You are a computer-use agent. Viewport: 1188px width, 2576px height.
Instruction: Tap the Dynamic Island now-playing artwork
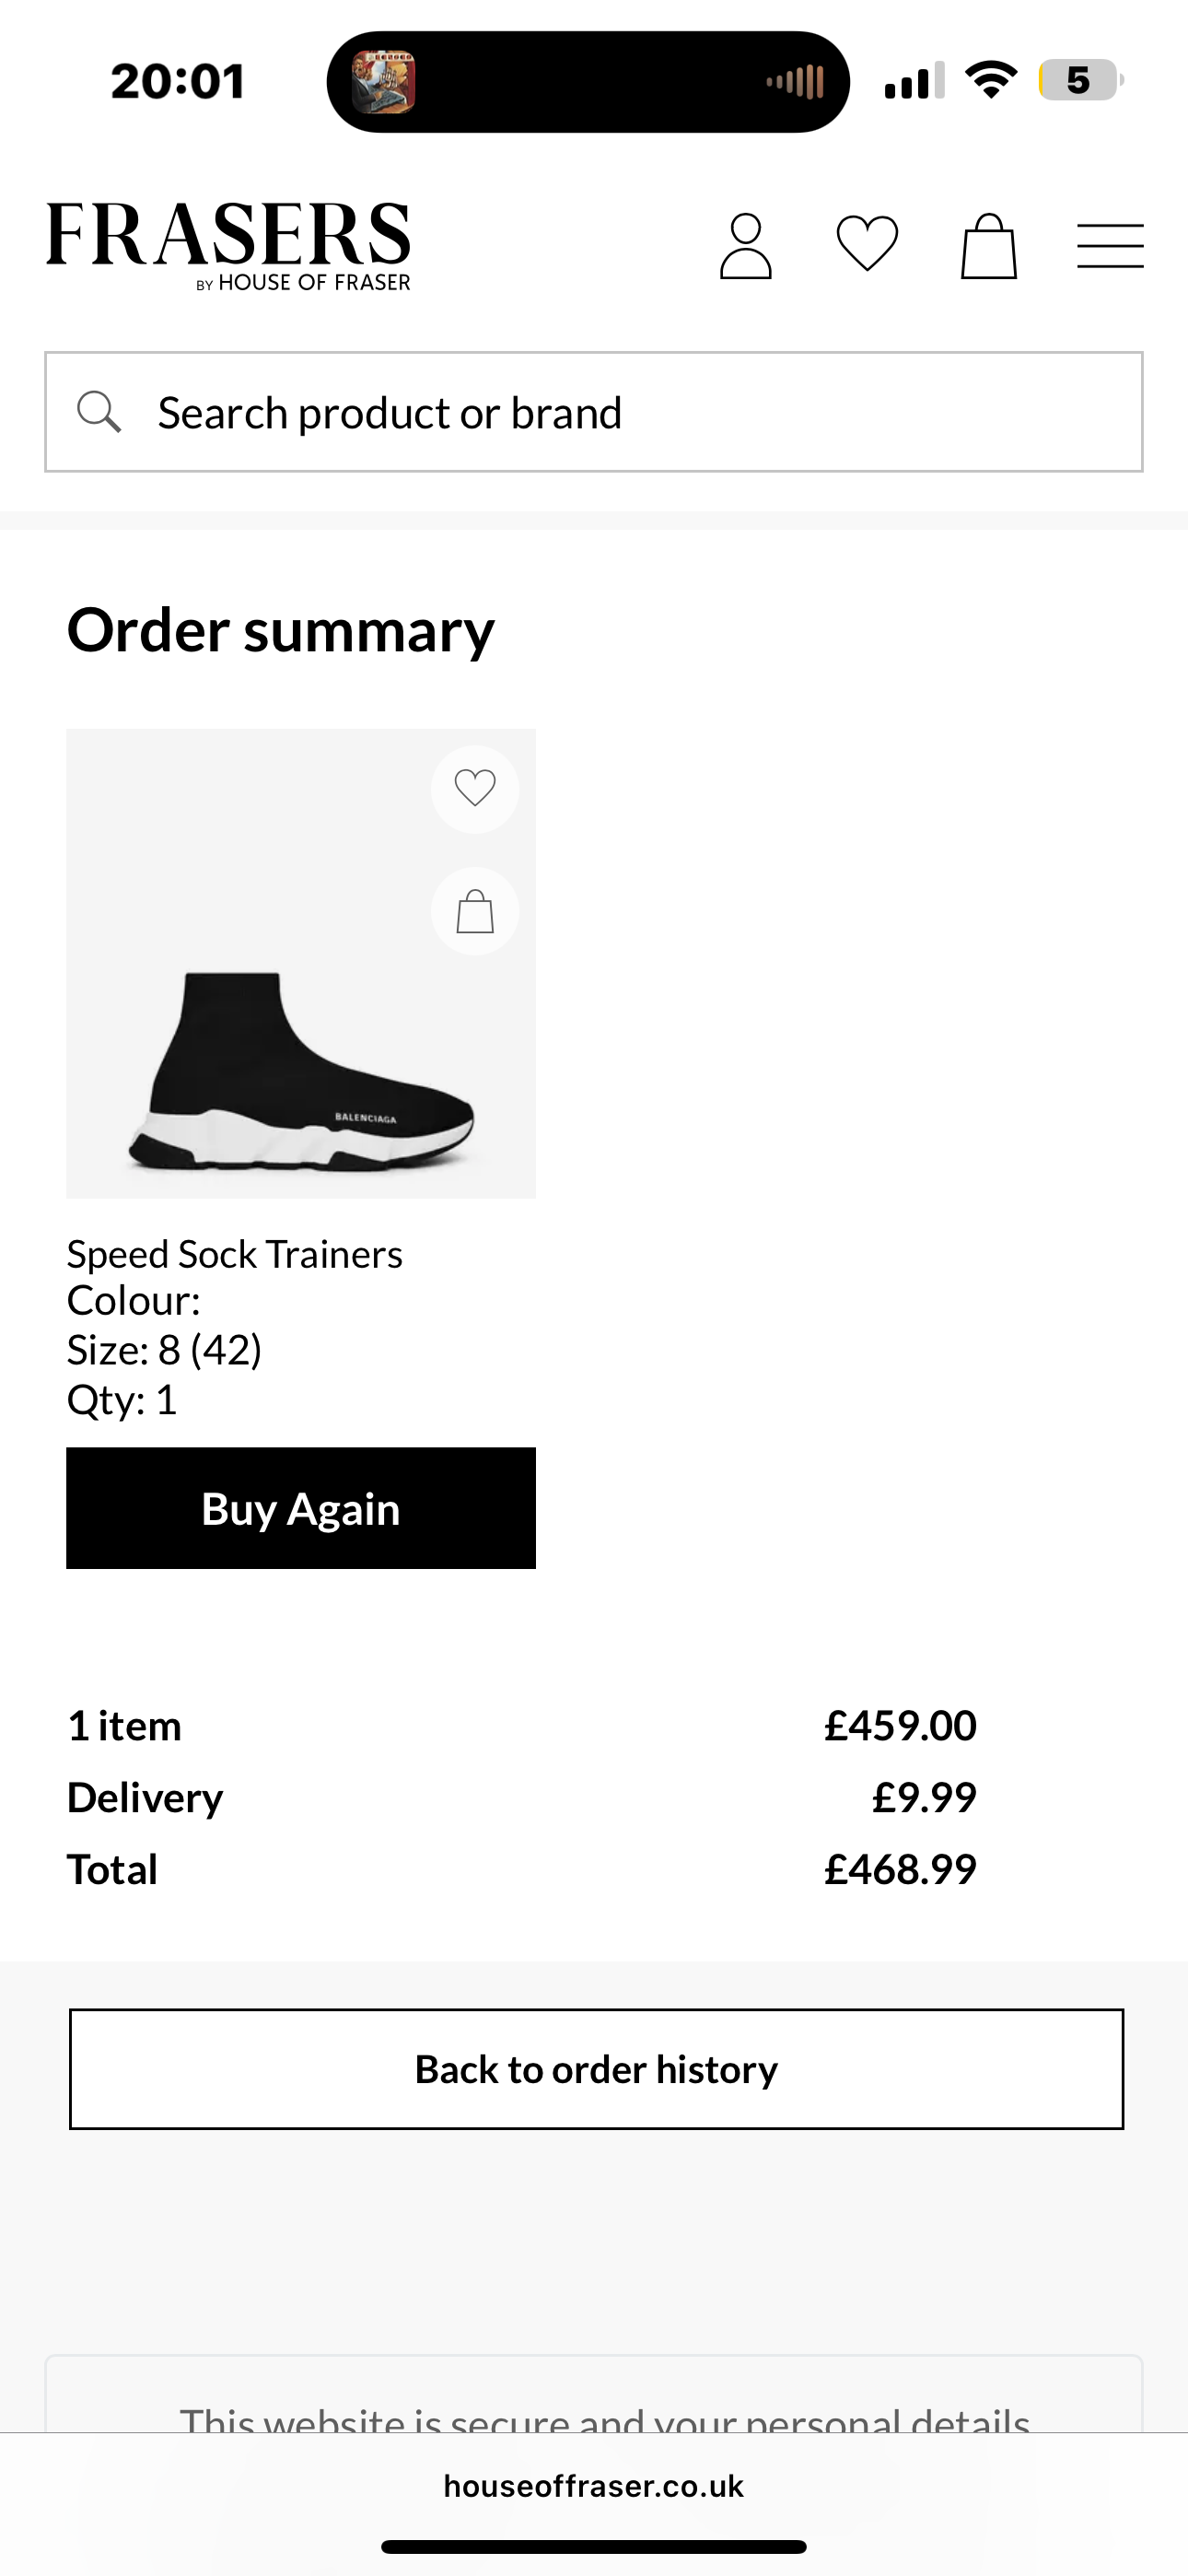coord(384,82)
